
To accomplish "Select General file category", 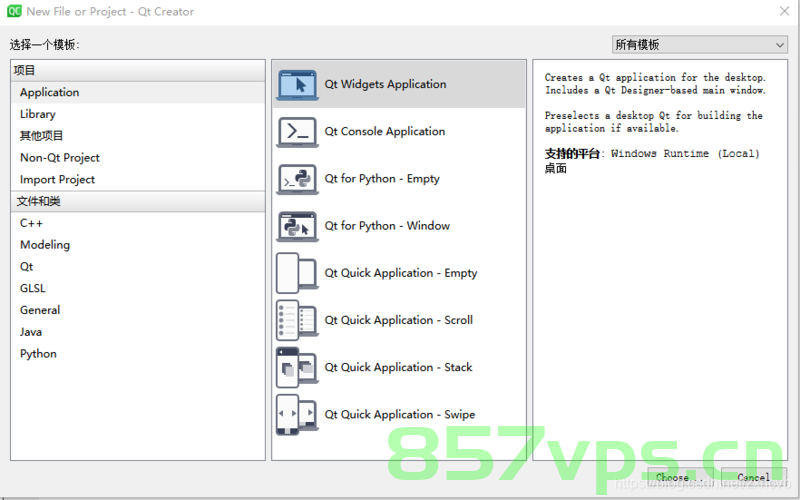I will [x=138, y=310].
